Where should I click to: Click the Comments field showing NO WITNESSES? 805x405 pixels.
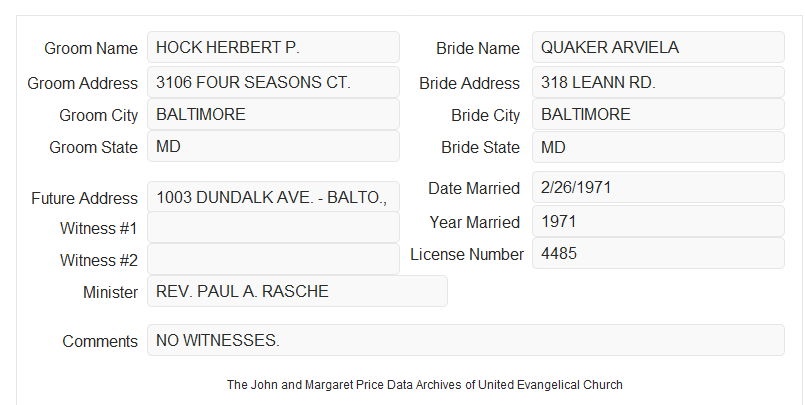466,340
